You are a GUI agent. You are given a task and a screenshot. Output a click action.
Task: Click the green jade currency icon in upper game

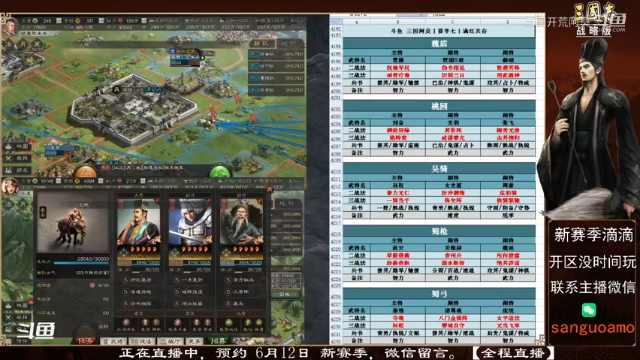coord(36,20)
